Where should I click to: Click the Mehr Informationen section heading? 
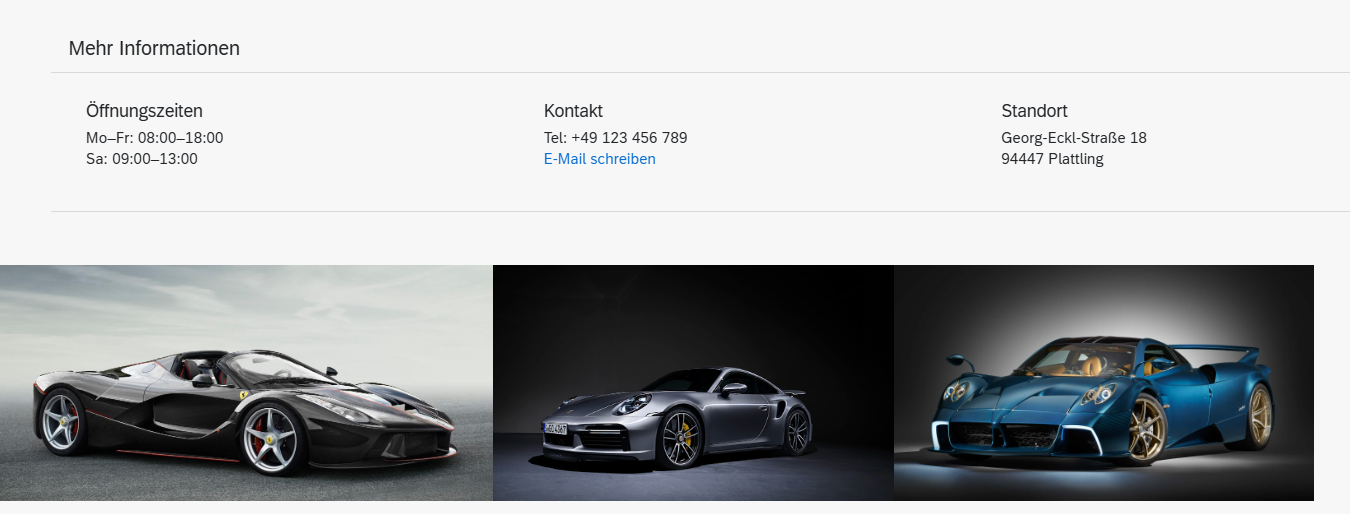coord(154,48)
